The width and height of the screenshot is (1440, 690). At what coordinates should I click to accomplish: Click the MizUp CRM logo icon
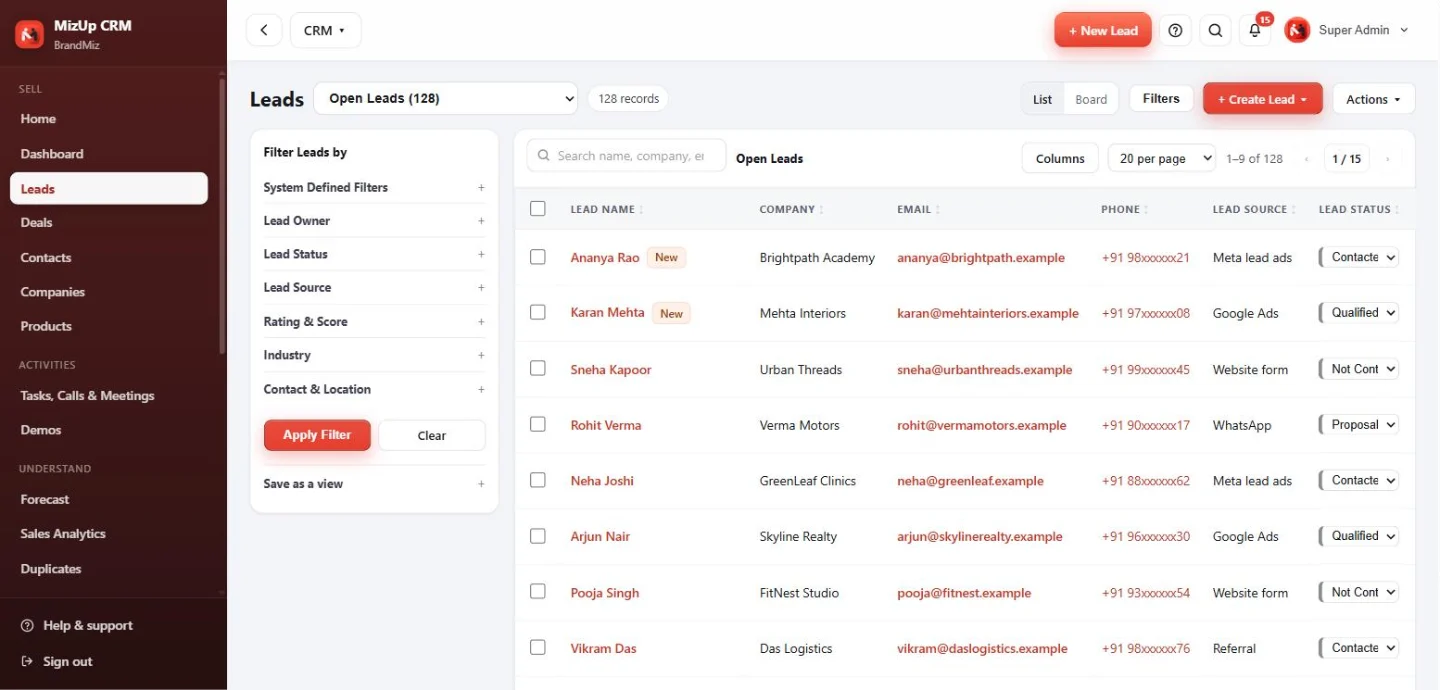click(x=30, y=34)
